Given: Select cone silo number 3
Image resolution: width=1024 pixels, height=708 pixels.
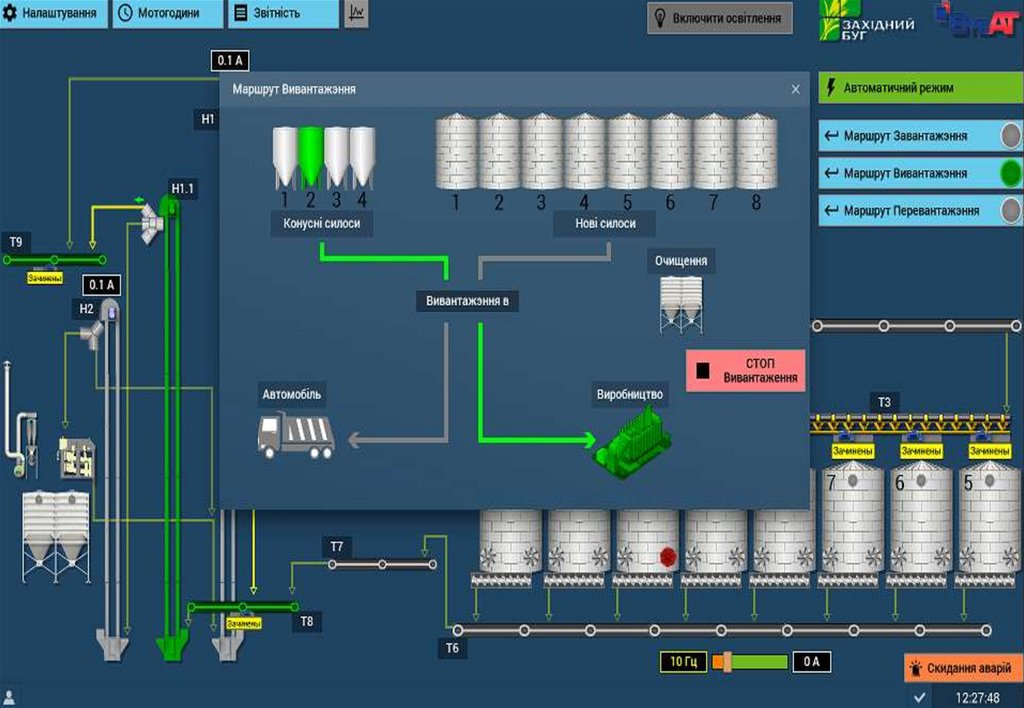Looking at the screenshot, I should (336, 158).
